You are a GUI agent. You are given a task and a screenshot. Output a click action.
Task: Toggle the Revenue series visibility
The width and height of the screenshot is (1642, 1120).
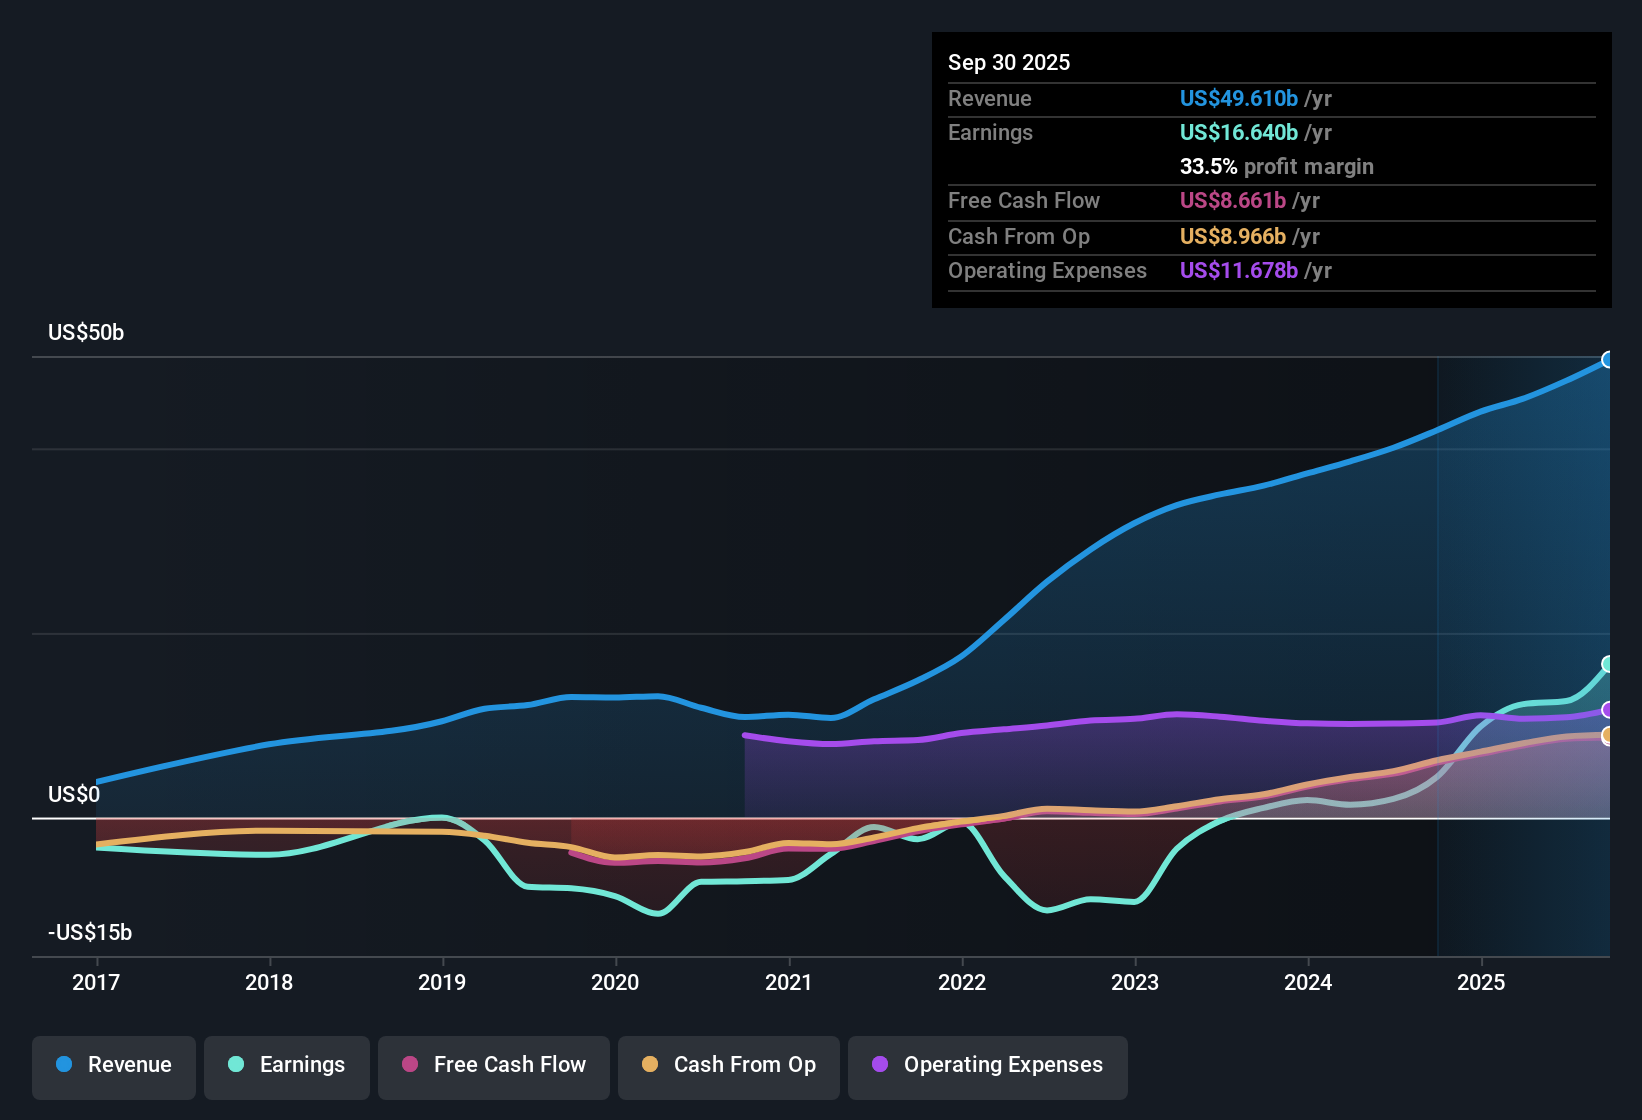click(x=113, y=1065)
